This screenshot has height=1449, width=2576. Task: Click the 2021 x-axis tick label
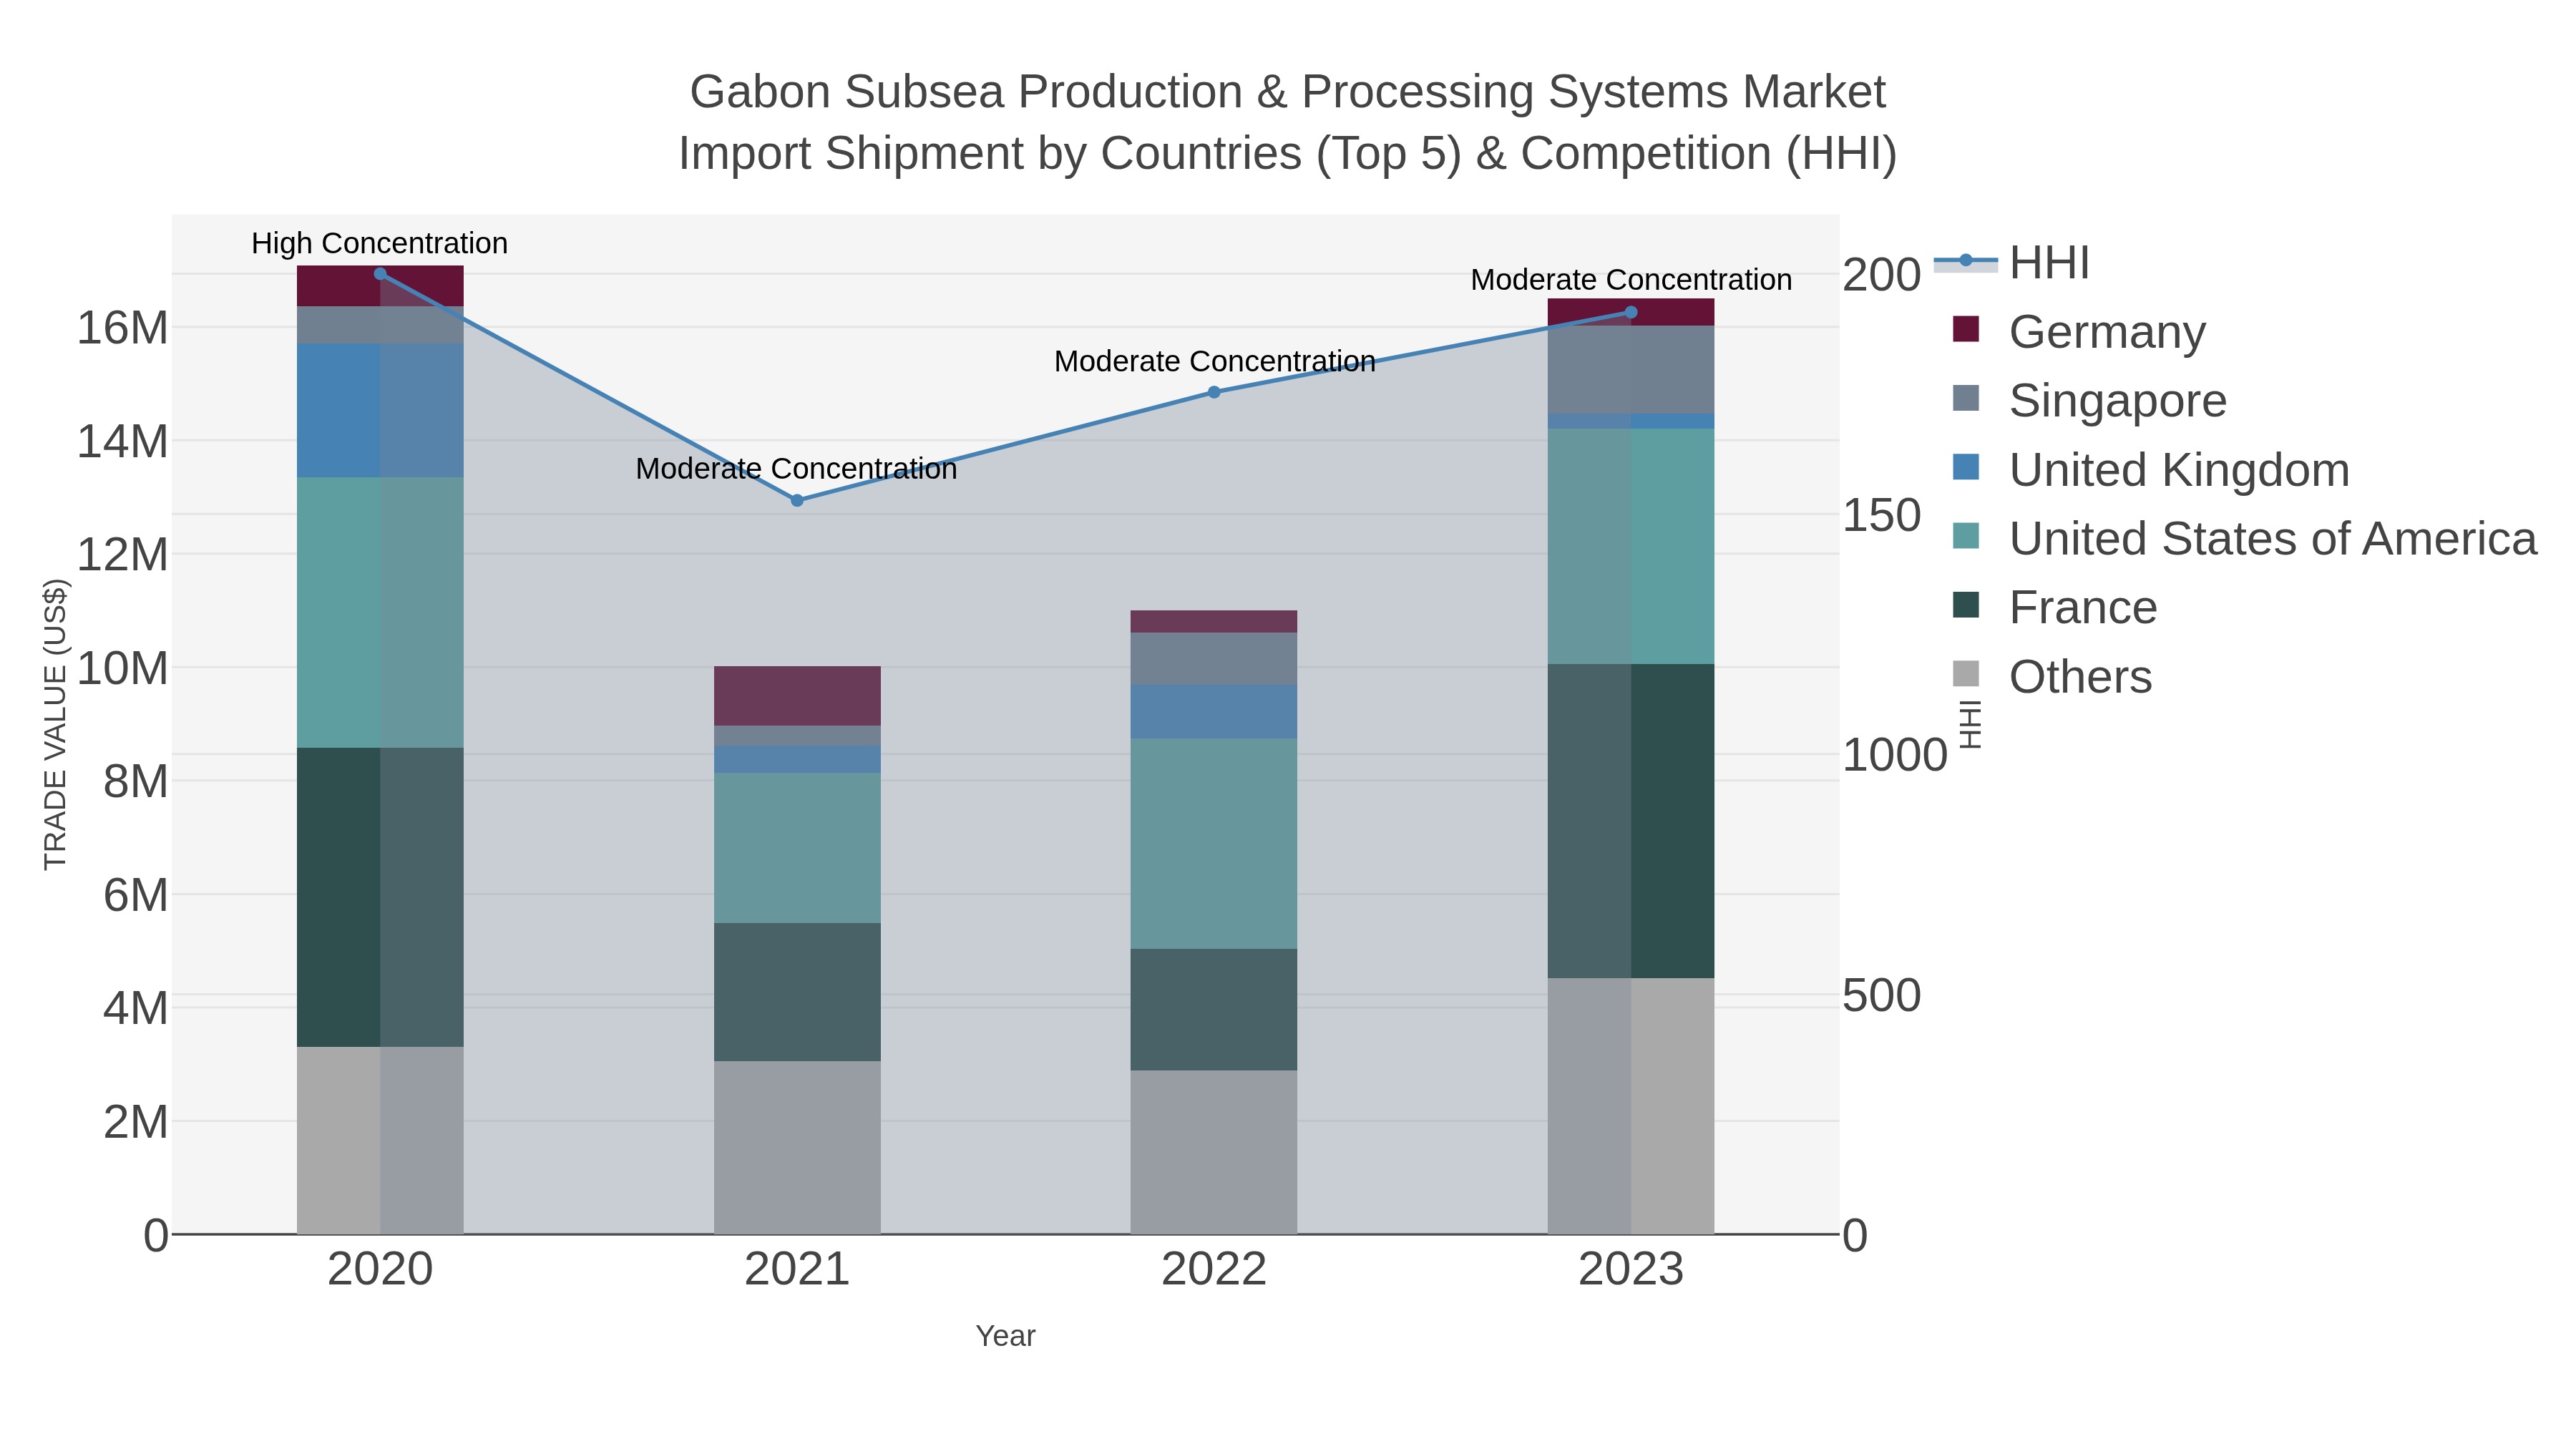tap(797, 1270)
